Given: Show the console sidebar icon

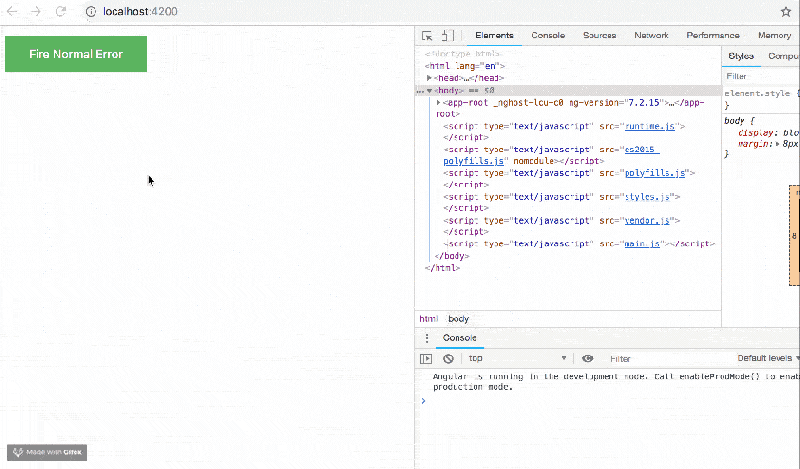Looking at the screenshot, I should 426,359.
